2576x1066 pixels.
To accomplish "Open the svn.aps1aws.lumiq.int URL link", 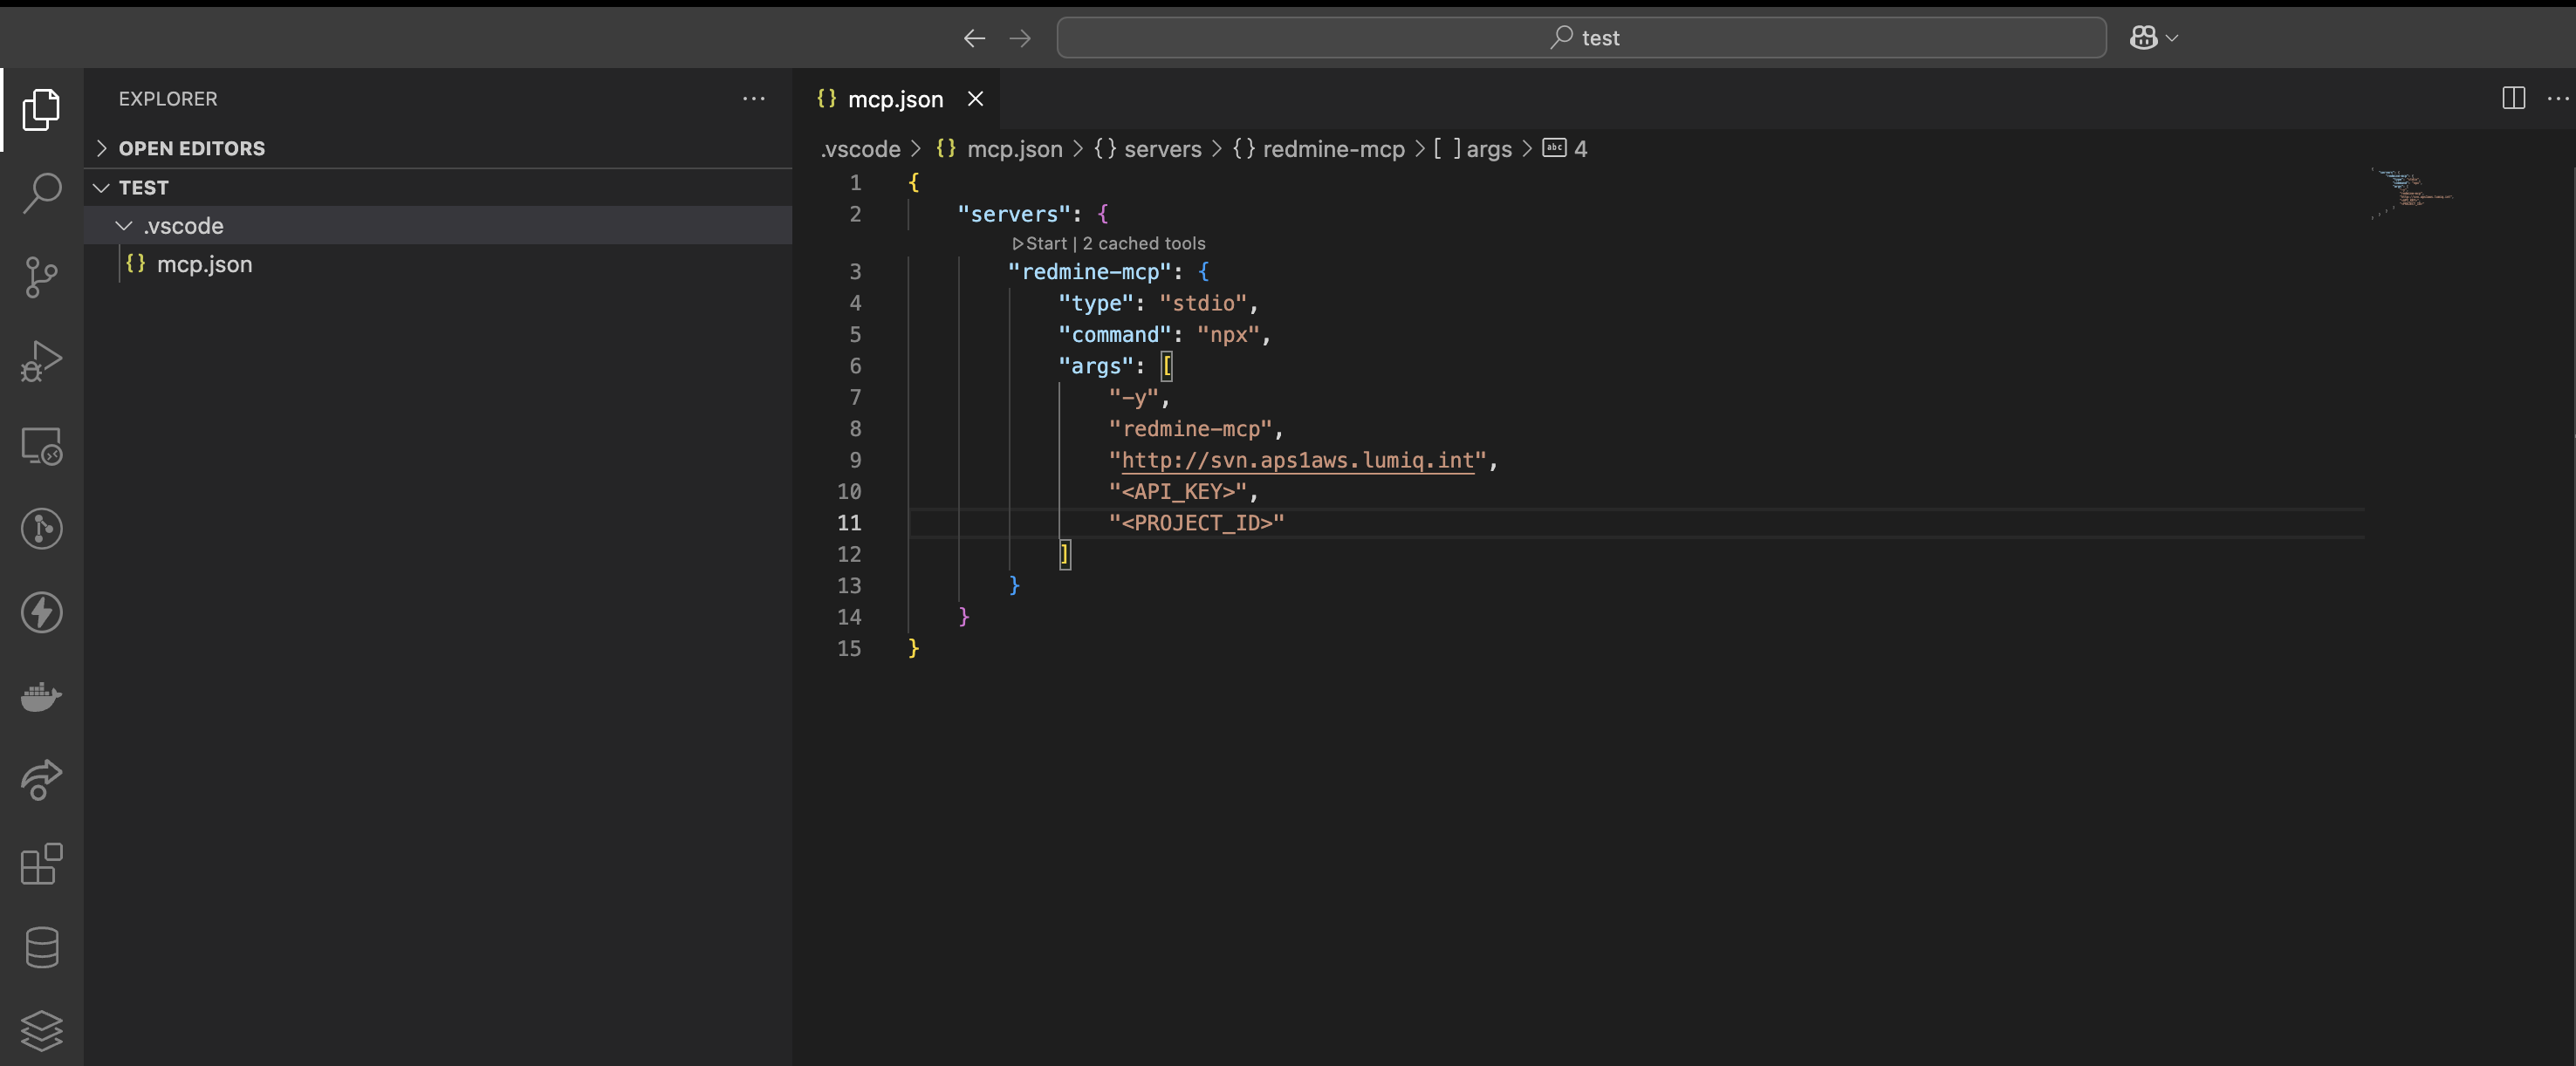I will pyautogui.click(x=1297, y=460).
